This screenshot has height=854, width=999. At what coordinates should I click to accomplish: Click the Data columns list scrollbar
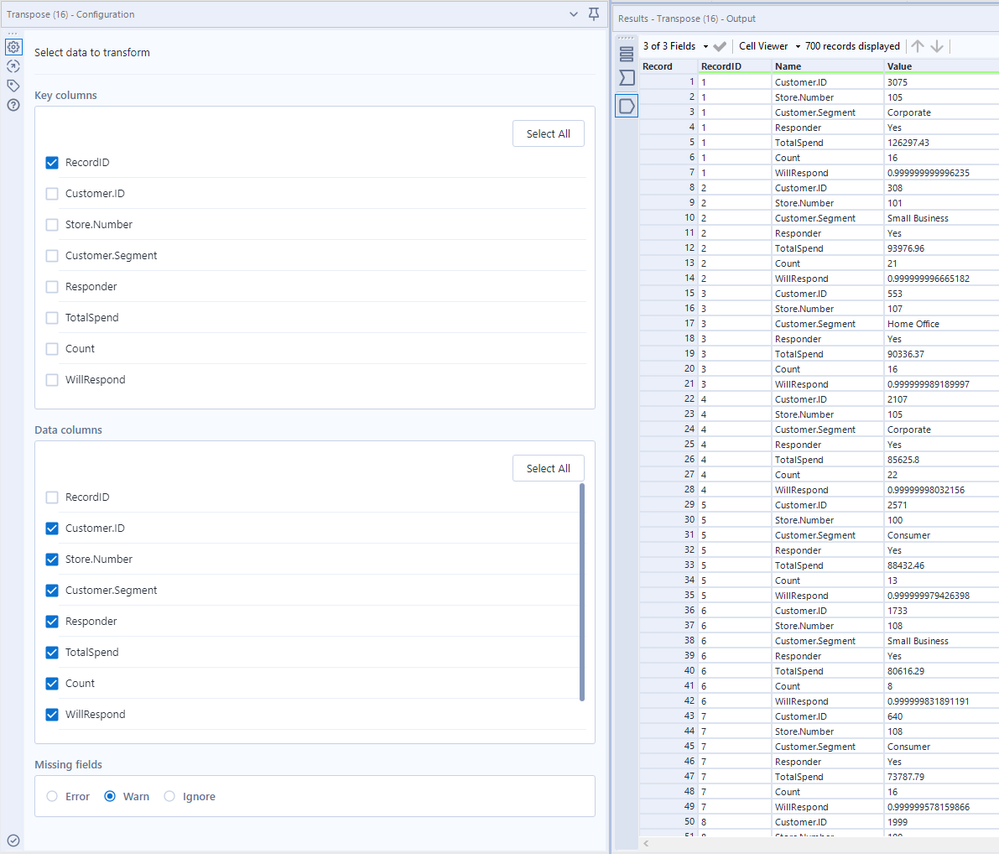tap(582, 592)
